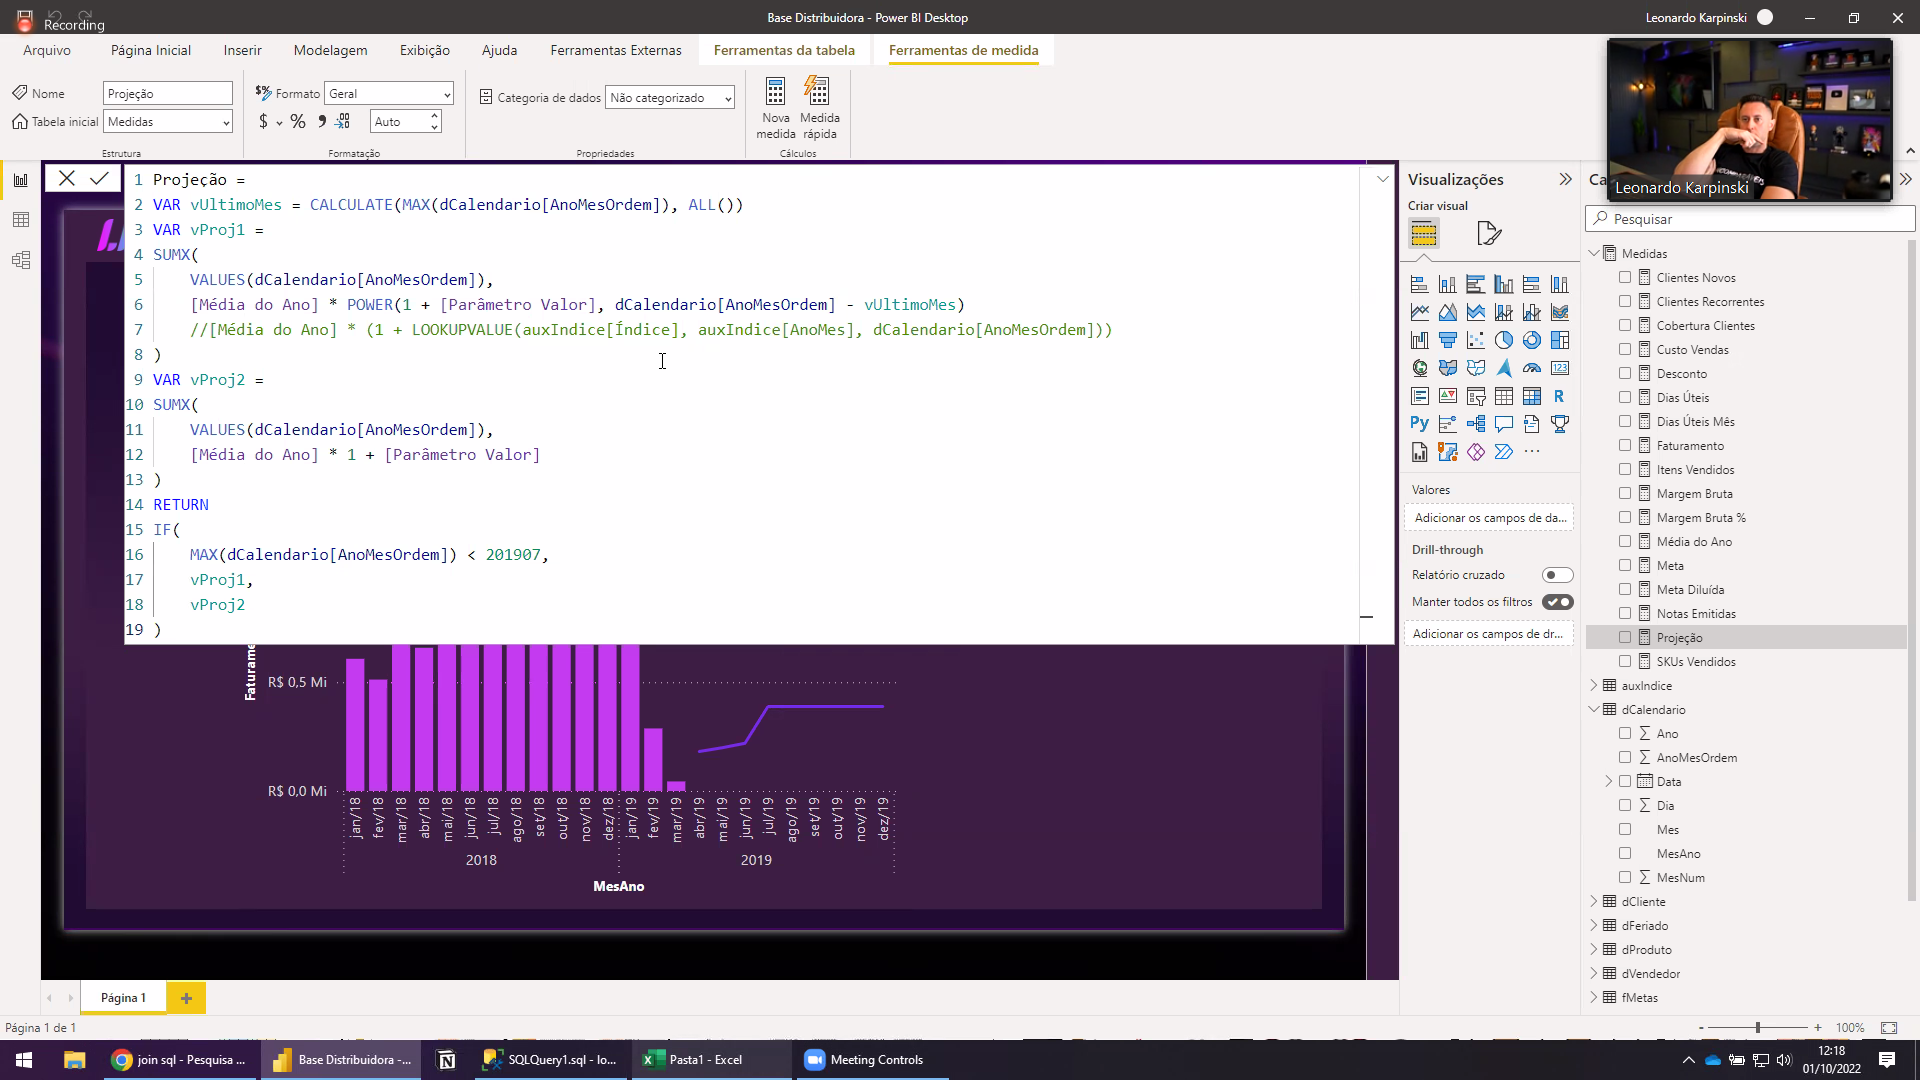Open the Model view icon
Image resolution: width=1920 pixels, height=1080 pixels.
[21, 260]
